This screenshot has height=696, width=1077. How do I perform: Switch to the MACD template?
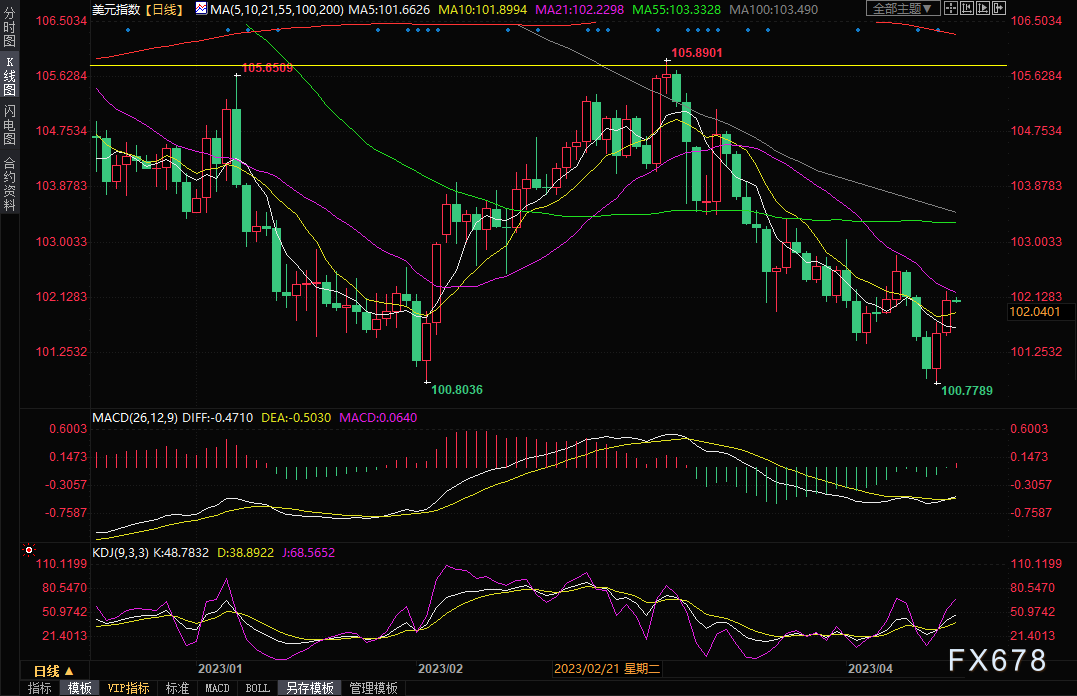tap(217, 688)
